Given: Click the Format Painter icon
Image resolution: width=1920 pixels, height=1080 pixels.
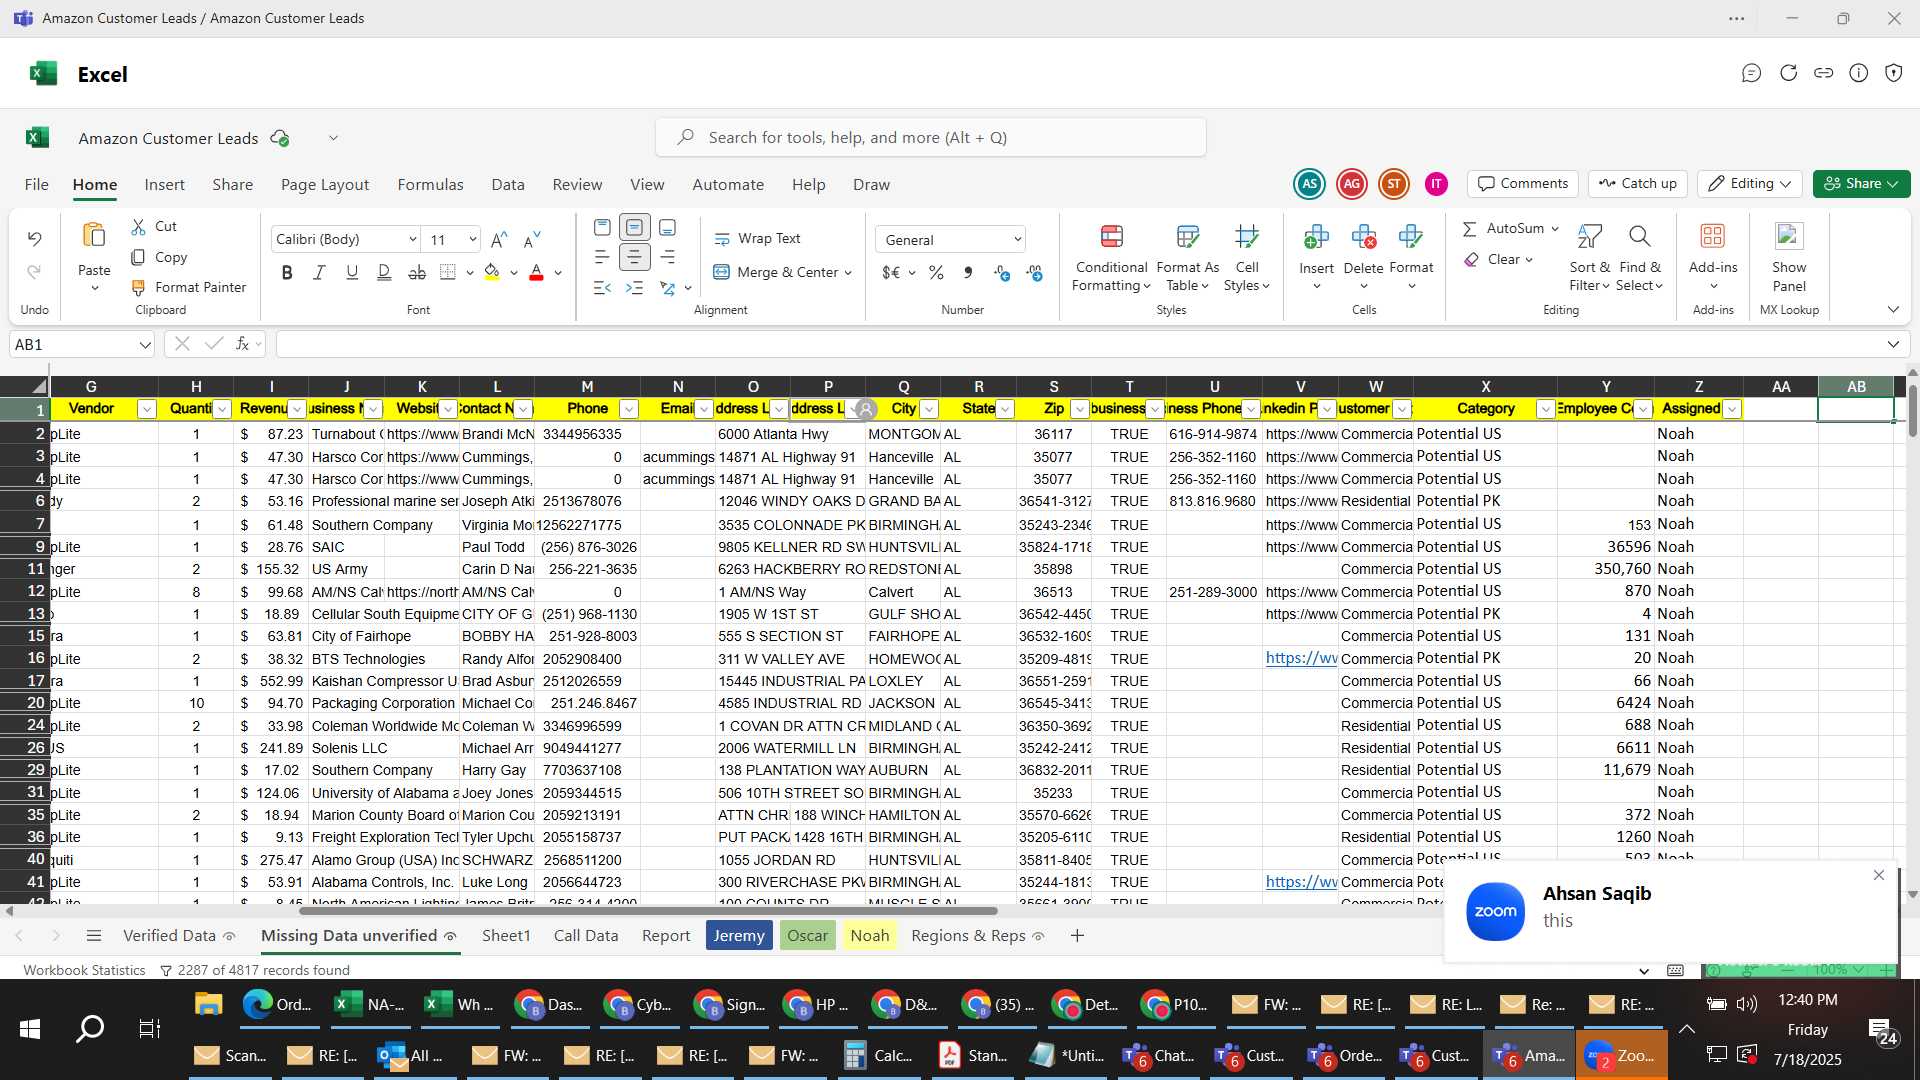Looking at the screenshot, I should pyautogui.click(x=138, y=288).
